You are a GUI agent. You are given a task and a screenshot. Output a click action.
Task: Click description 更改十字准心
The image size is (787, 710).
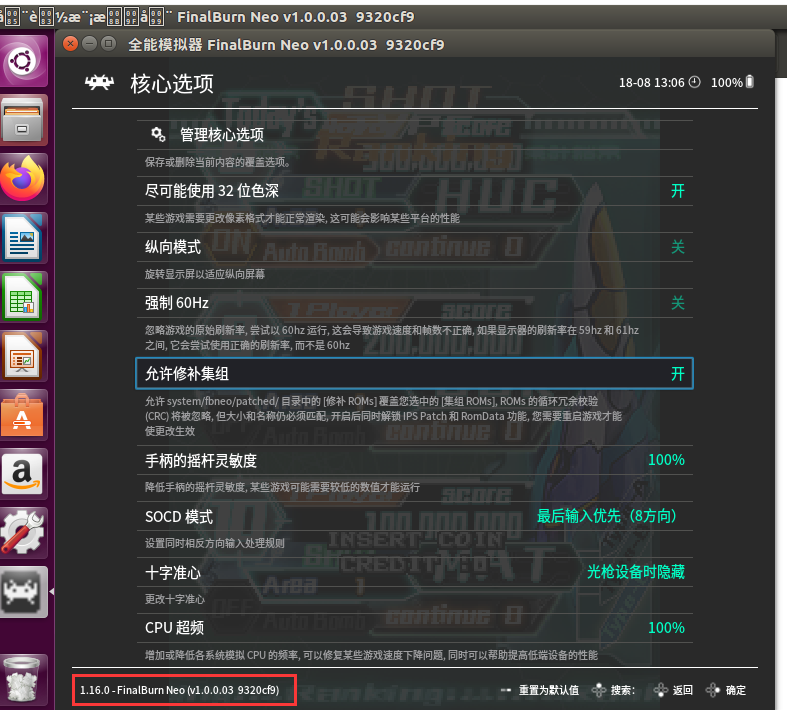pyautogui.click(x=175, y=599)
